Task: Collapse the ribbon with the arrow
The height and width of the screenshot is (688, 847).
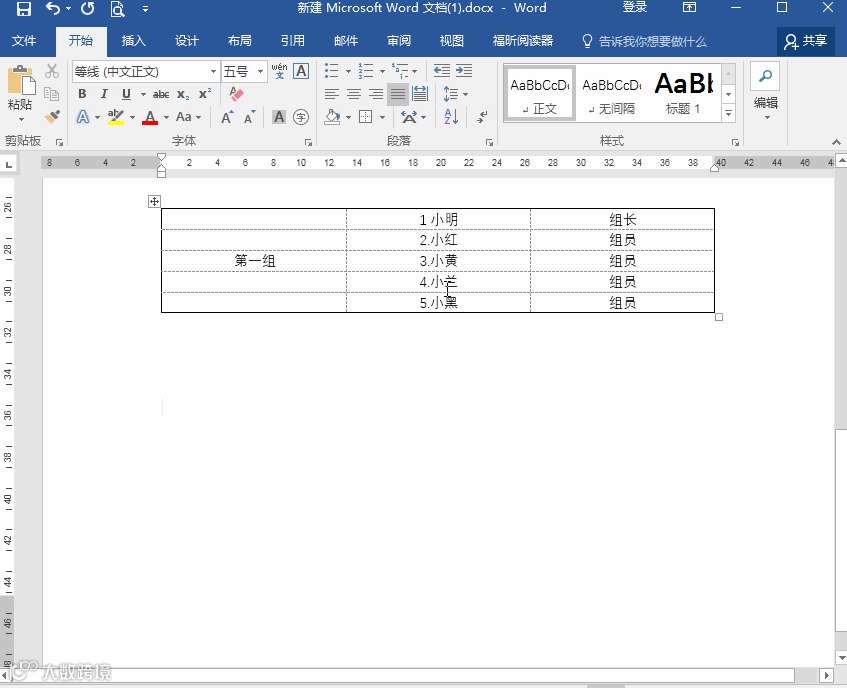Action: coord(836,143)
